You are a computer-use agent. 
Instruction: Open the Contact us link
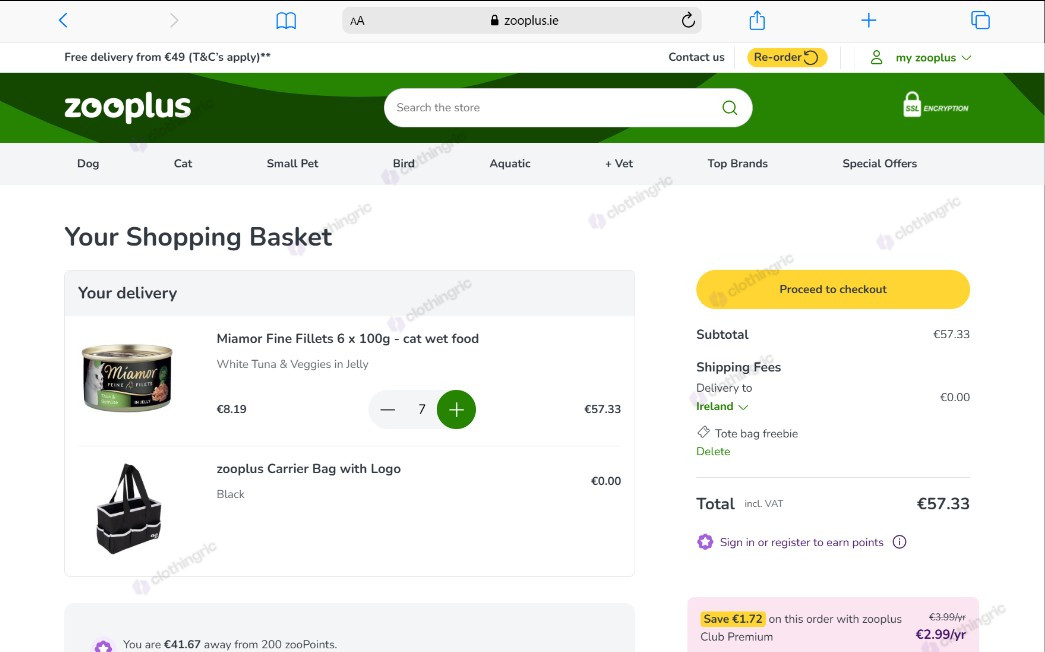[x=696, y=57]
